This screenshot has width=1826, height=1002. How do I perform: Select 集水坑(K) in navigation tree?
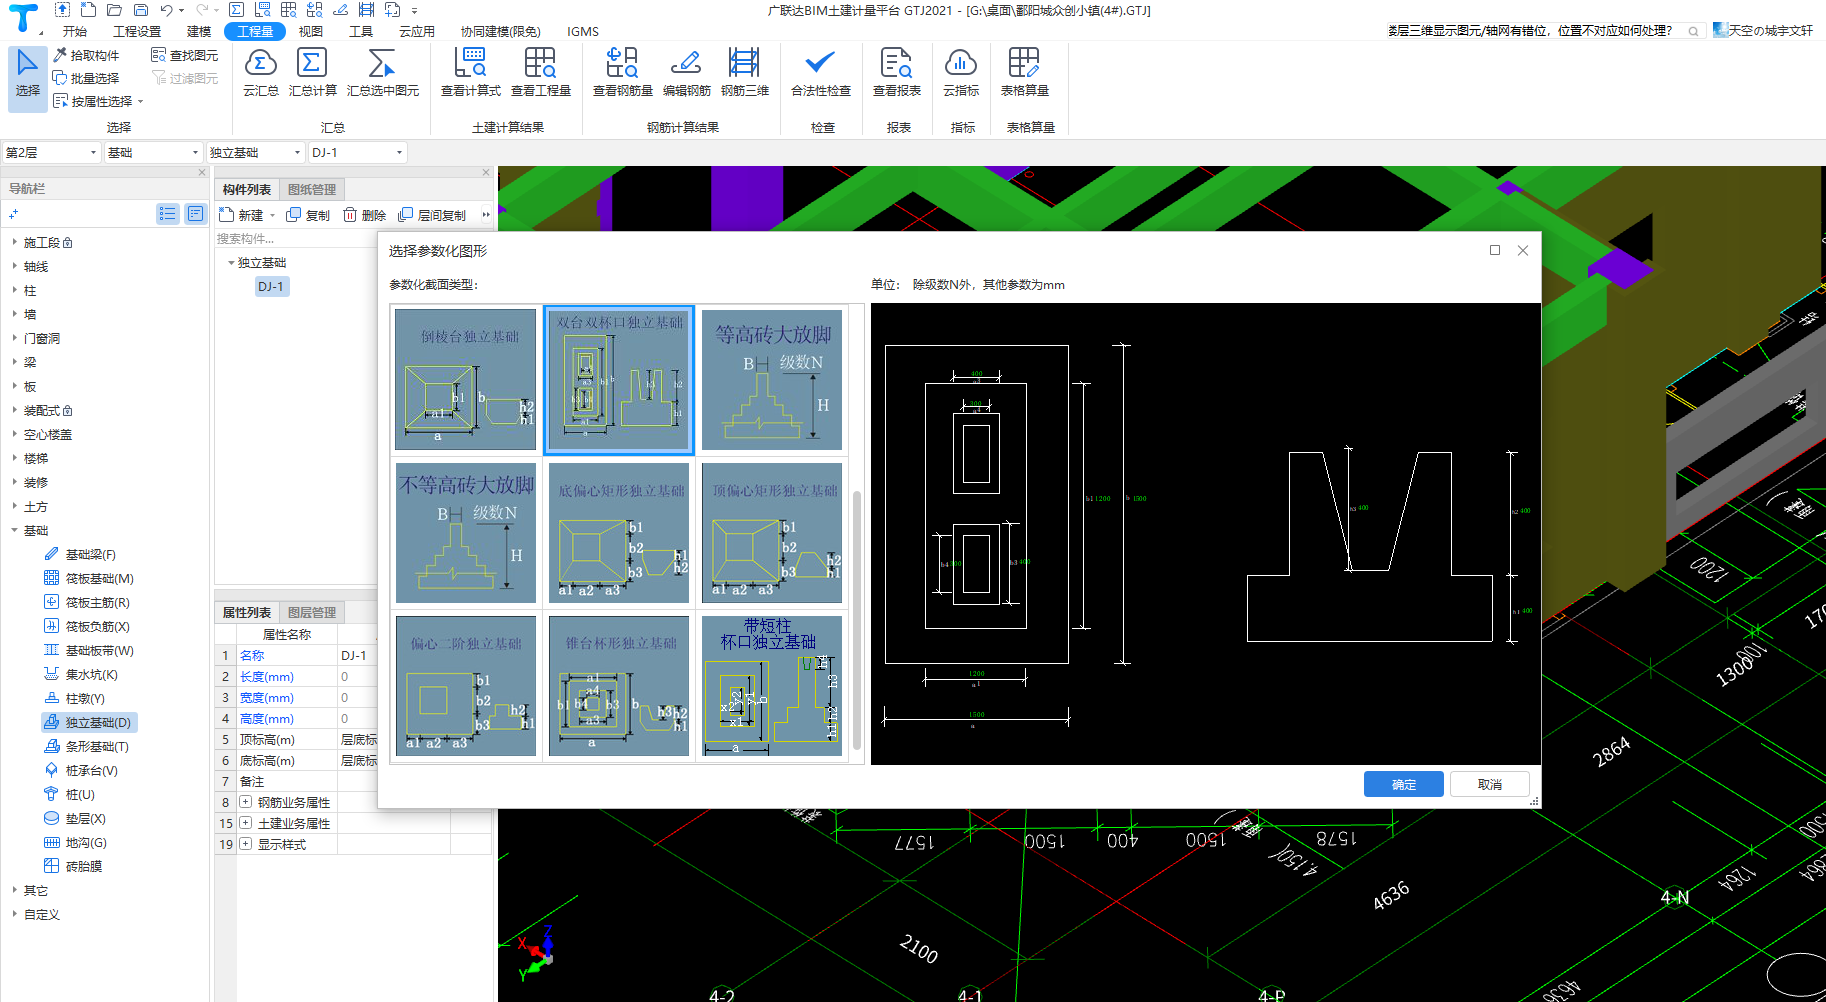pos(81,674)
